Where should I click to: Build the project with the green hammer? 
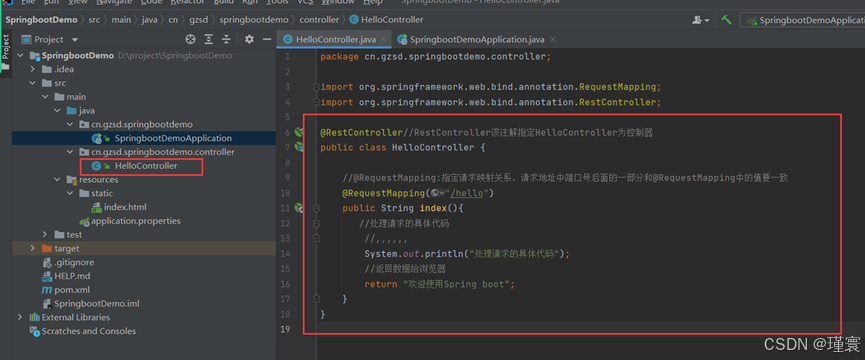[x=727, y=20]
